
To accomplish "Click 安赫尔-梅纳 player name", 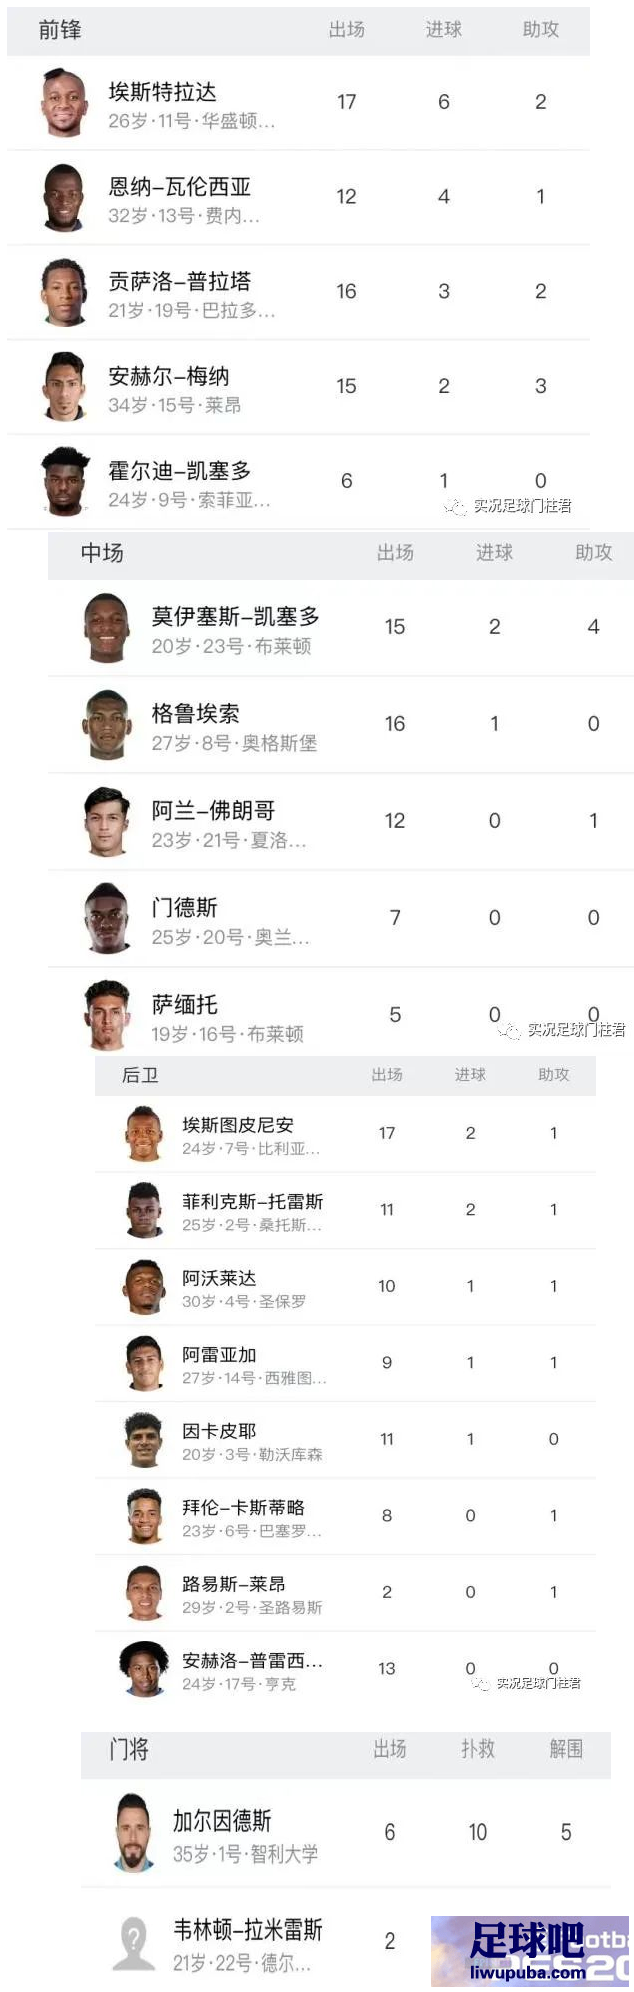I will pyautogui.click(x=169, y=376).
